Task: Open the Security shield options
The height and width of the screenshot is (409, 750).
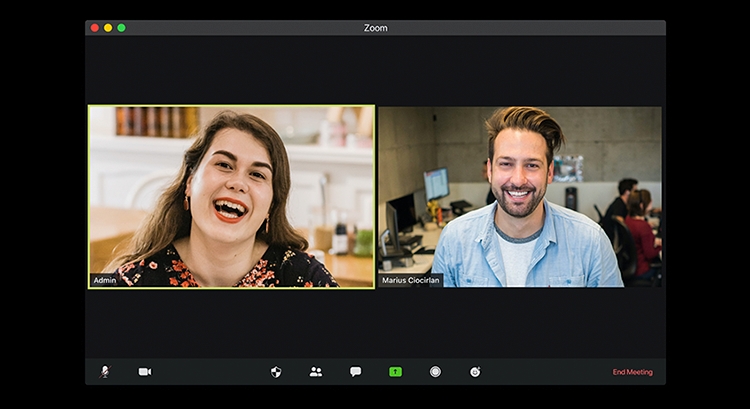Action: tap(276, 372)
